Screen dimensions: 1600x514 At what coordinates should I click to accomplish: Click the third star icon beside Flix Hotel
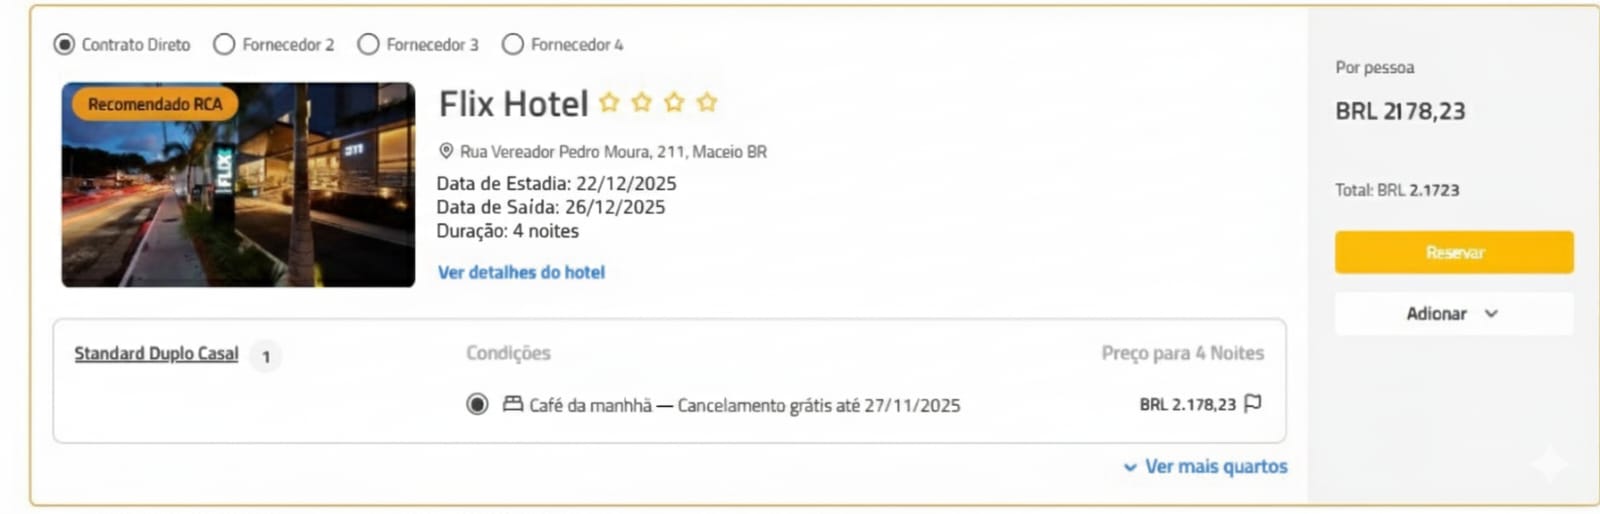(x=675, y=102)
